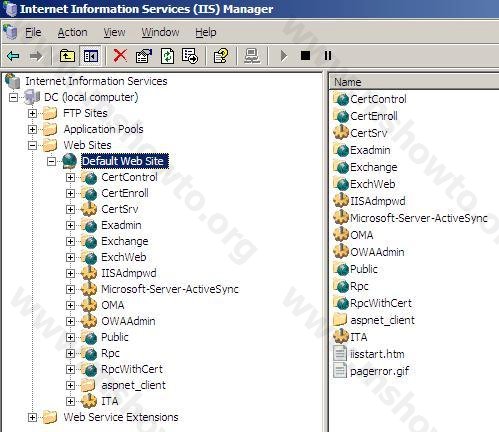
Task: Select ExchWeb in the right pane list
Action: (372, 184)
